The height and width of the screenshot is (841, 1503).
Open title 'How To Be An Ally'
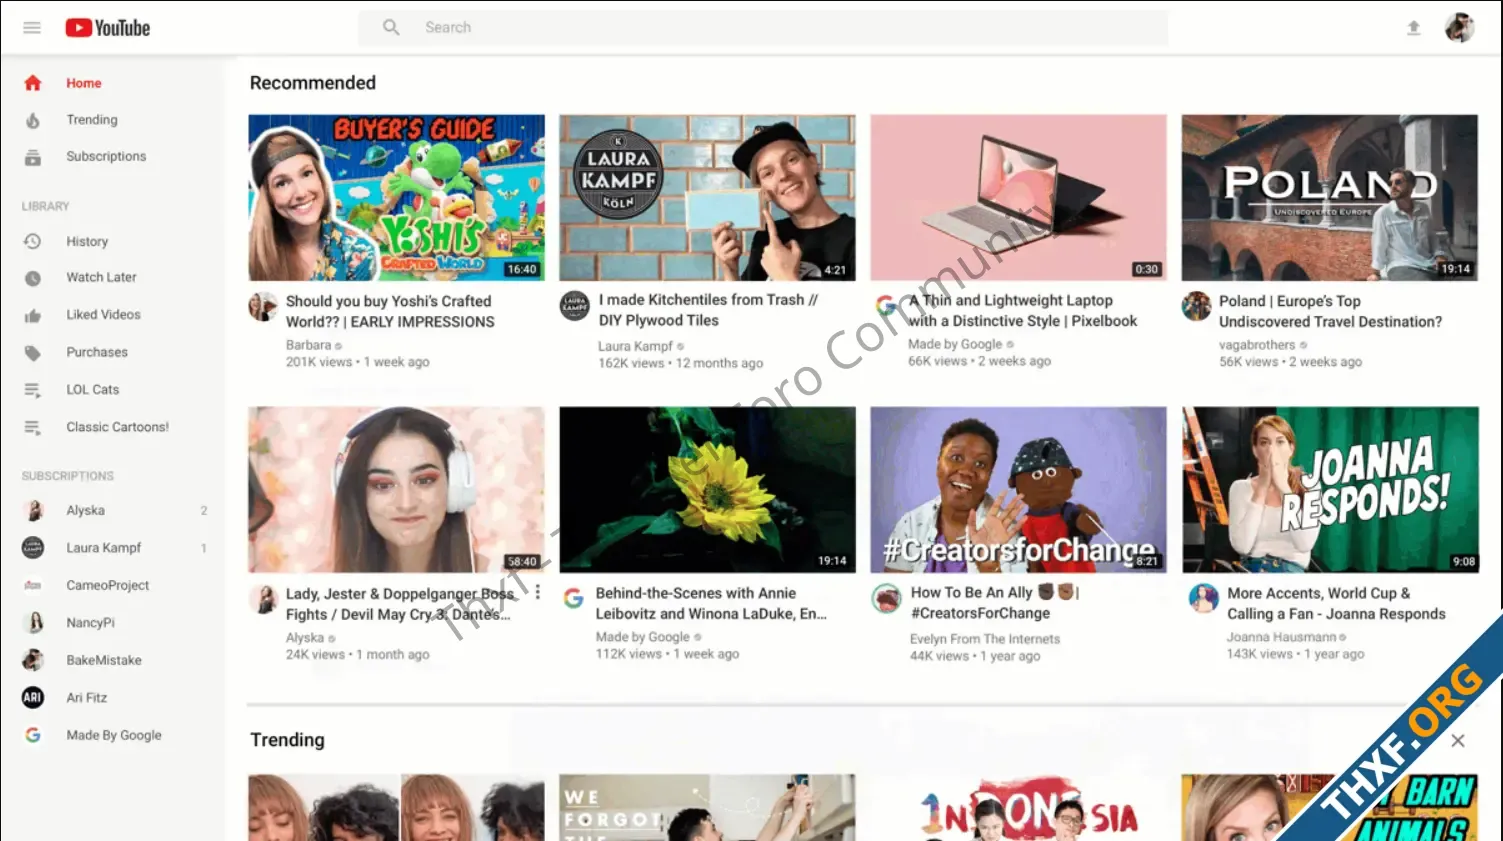click(993, 603)
